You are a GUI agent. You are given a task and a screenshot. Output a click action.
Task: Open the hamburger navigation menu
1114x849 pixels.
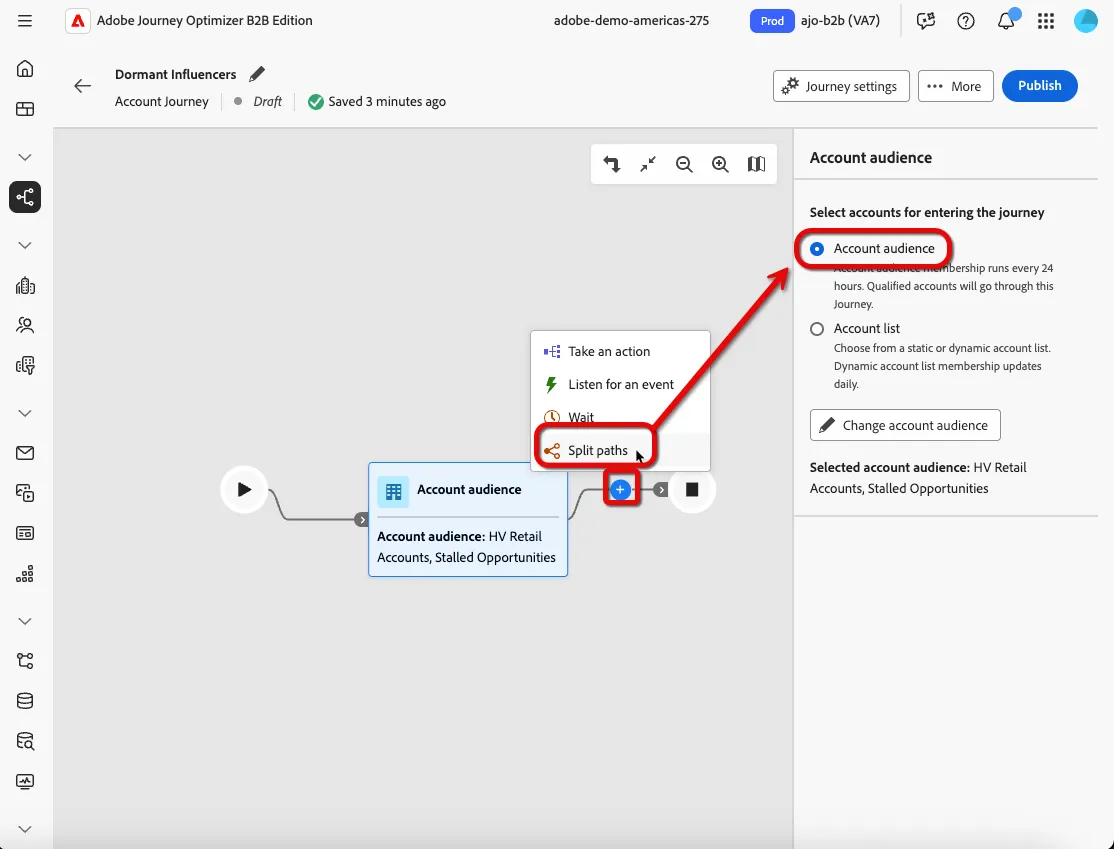tap(25, 21)
